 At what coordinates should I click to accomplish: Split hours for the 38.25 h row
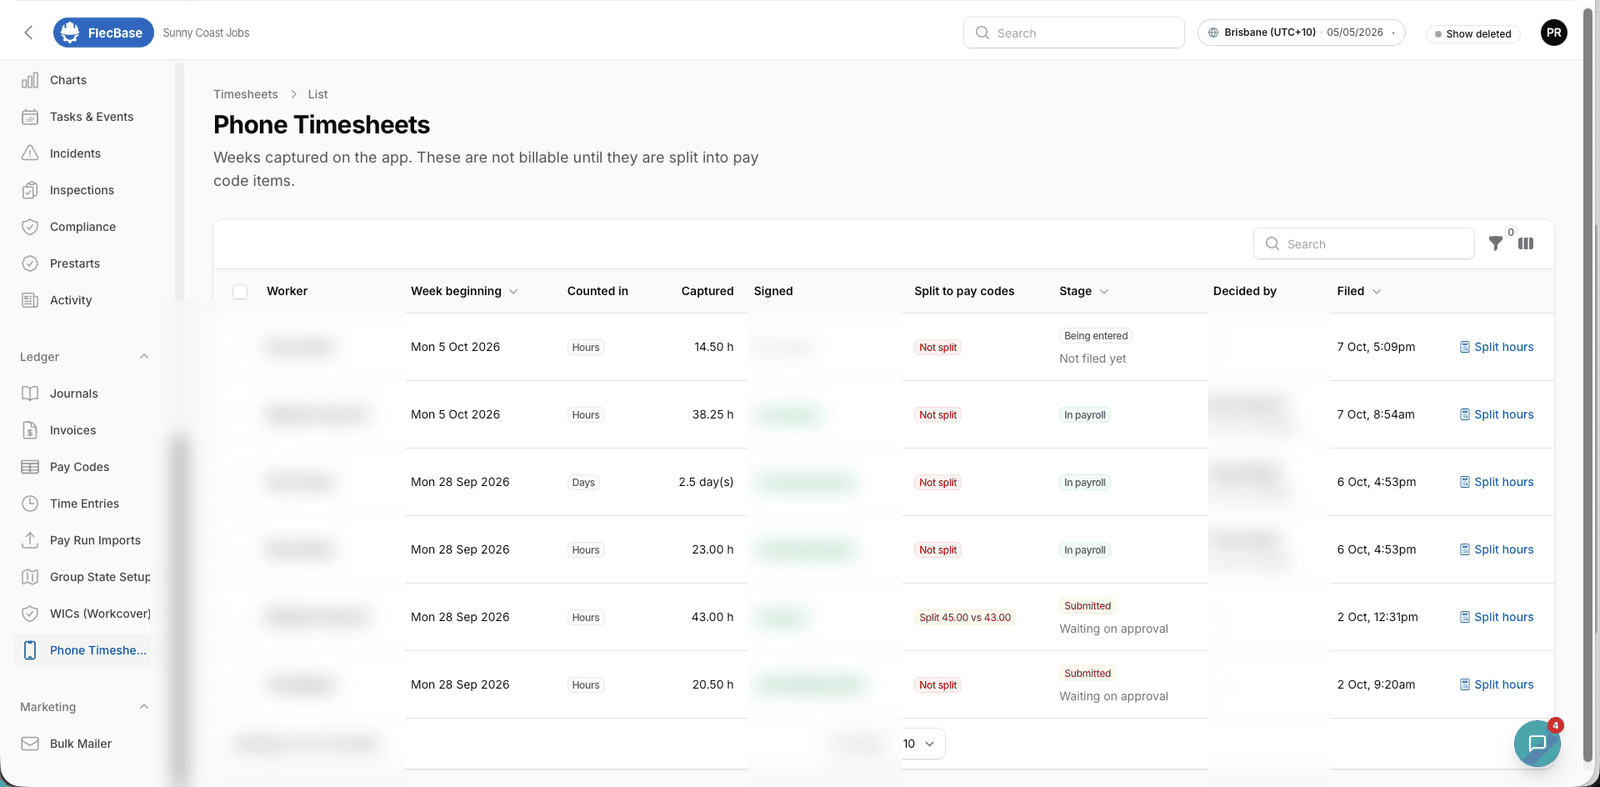[x=1496, y=414]
